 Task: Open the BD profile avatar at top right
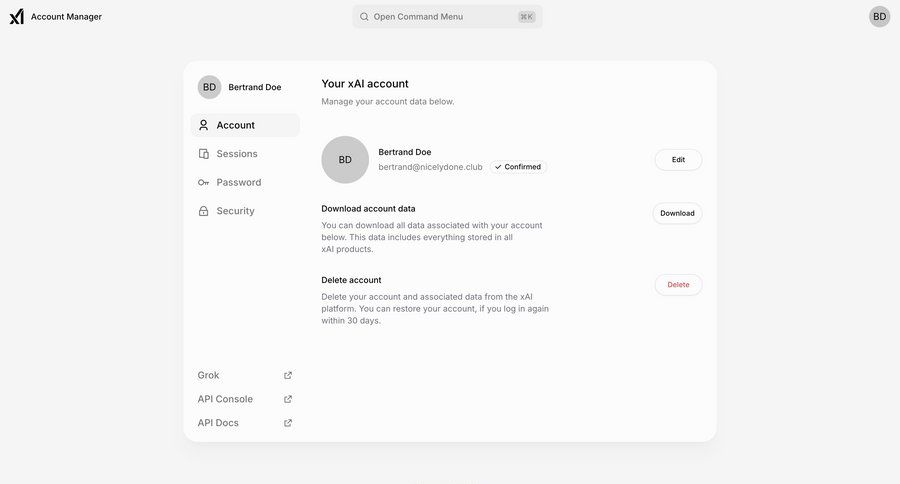point(879,17)
